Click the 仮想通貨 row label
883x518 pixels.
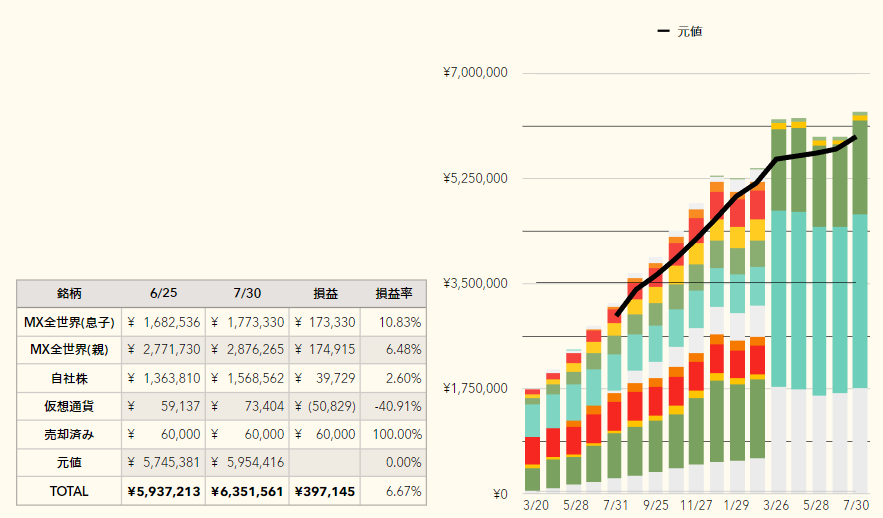[x=69, y=407]
